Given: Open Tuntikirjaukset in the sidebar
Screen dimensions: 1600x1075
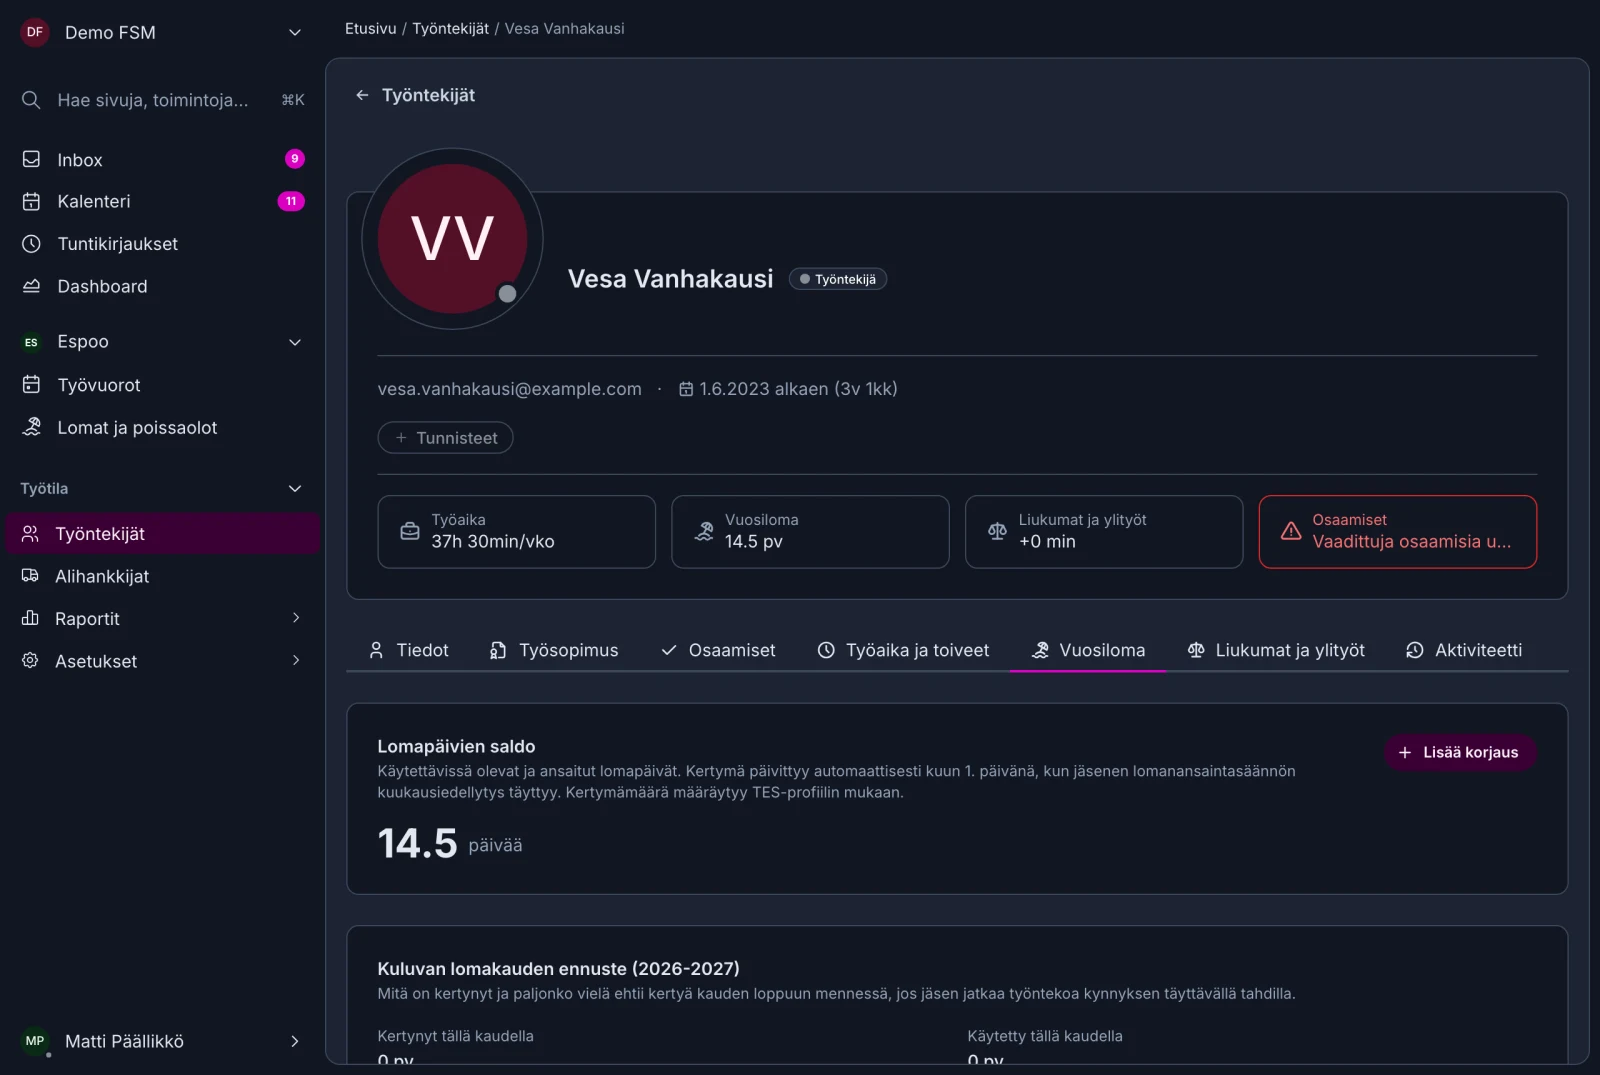Looking at the screenshot, I should pyautogui.click(x=162, y=244).
